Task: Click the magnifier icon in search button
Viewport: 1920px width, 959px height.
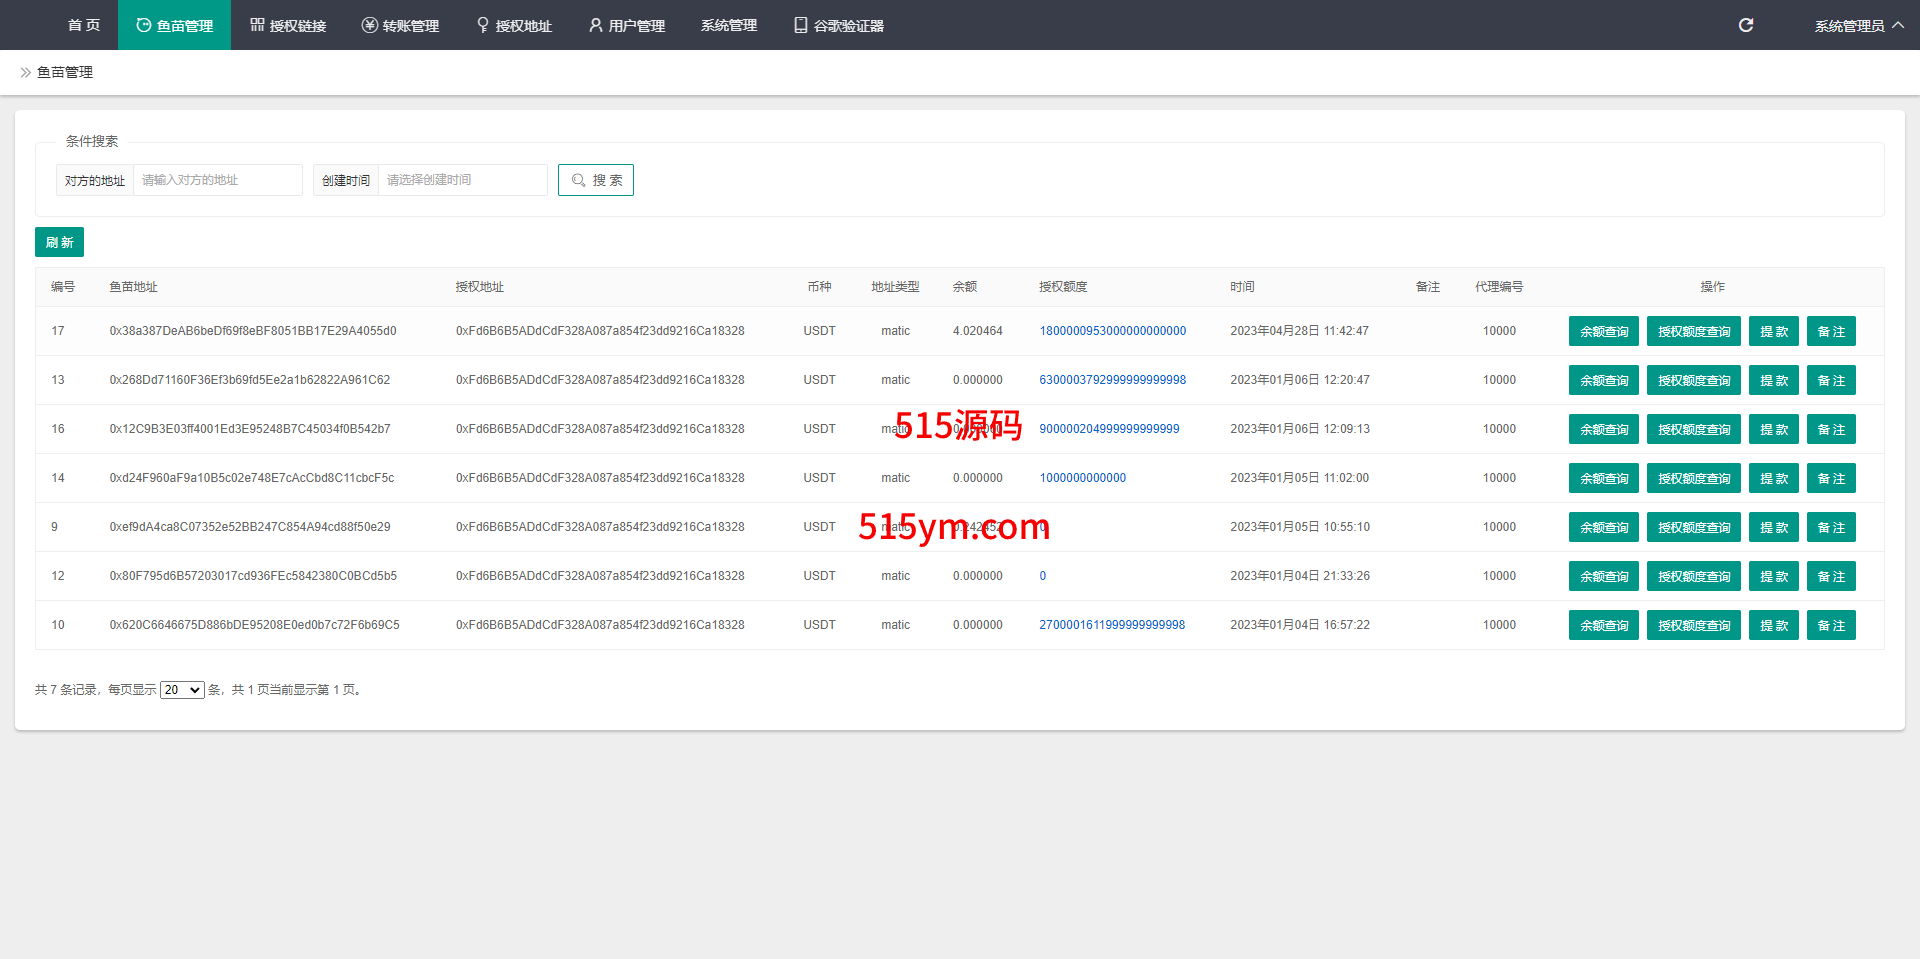Action: pyautogui.click(x=578, y=180)
